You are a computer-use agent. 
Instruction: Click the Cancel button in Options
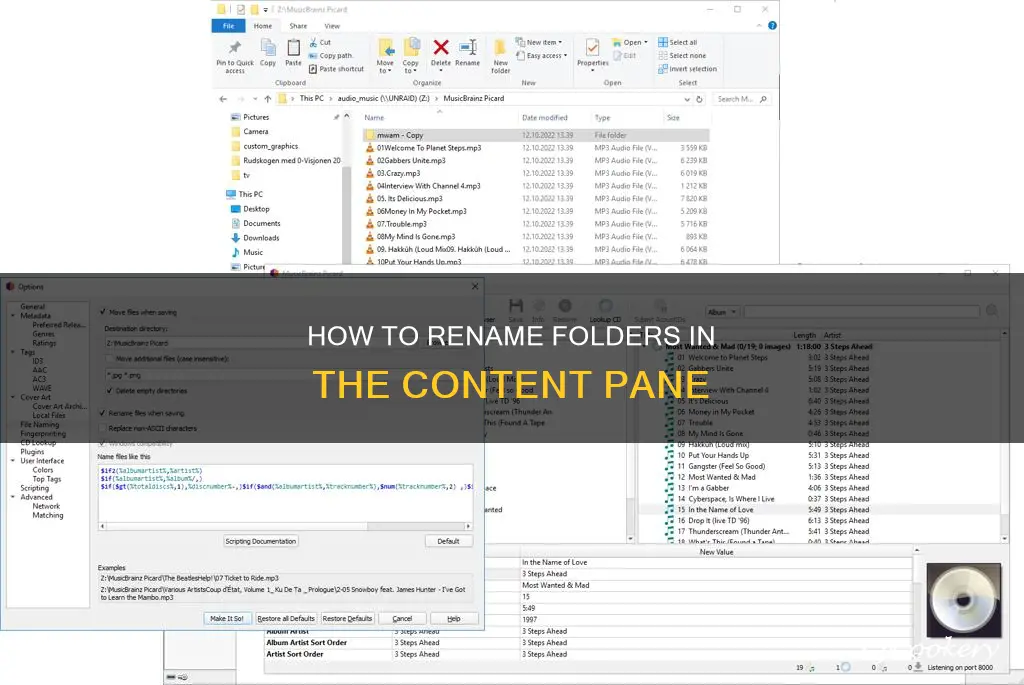pyautogui.click(x=402, y=618)
